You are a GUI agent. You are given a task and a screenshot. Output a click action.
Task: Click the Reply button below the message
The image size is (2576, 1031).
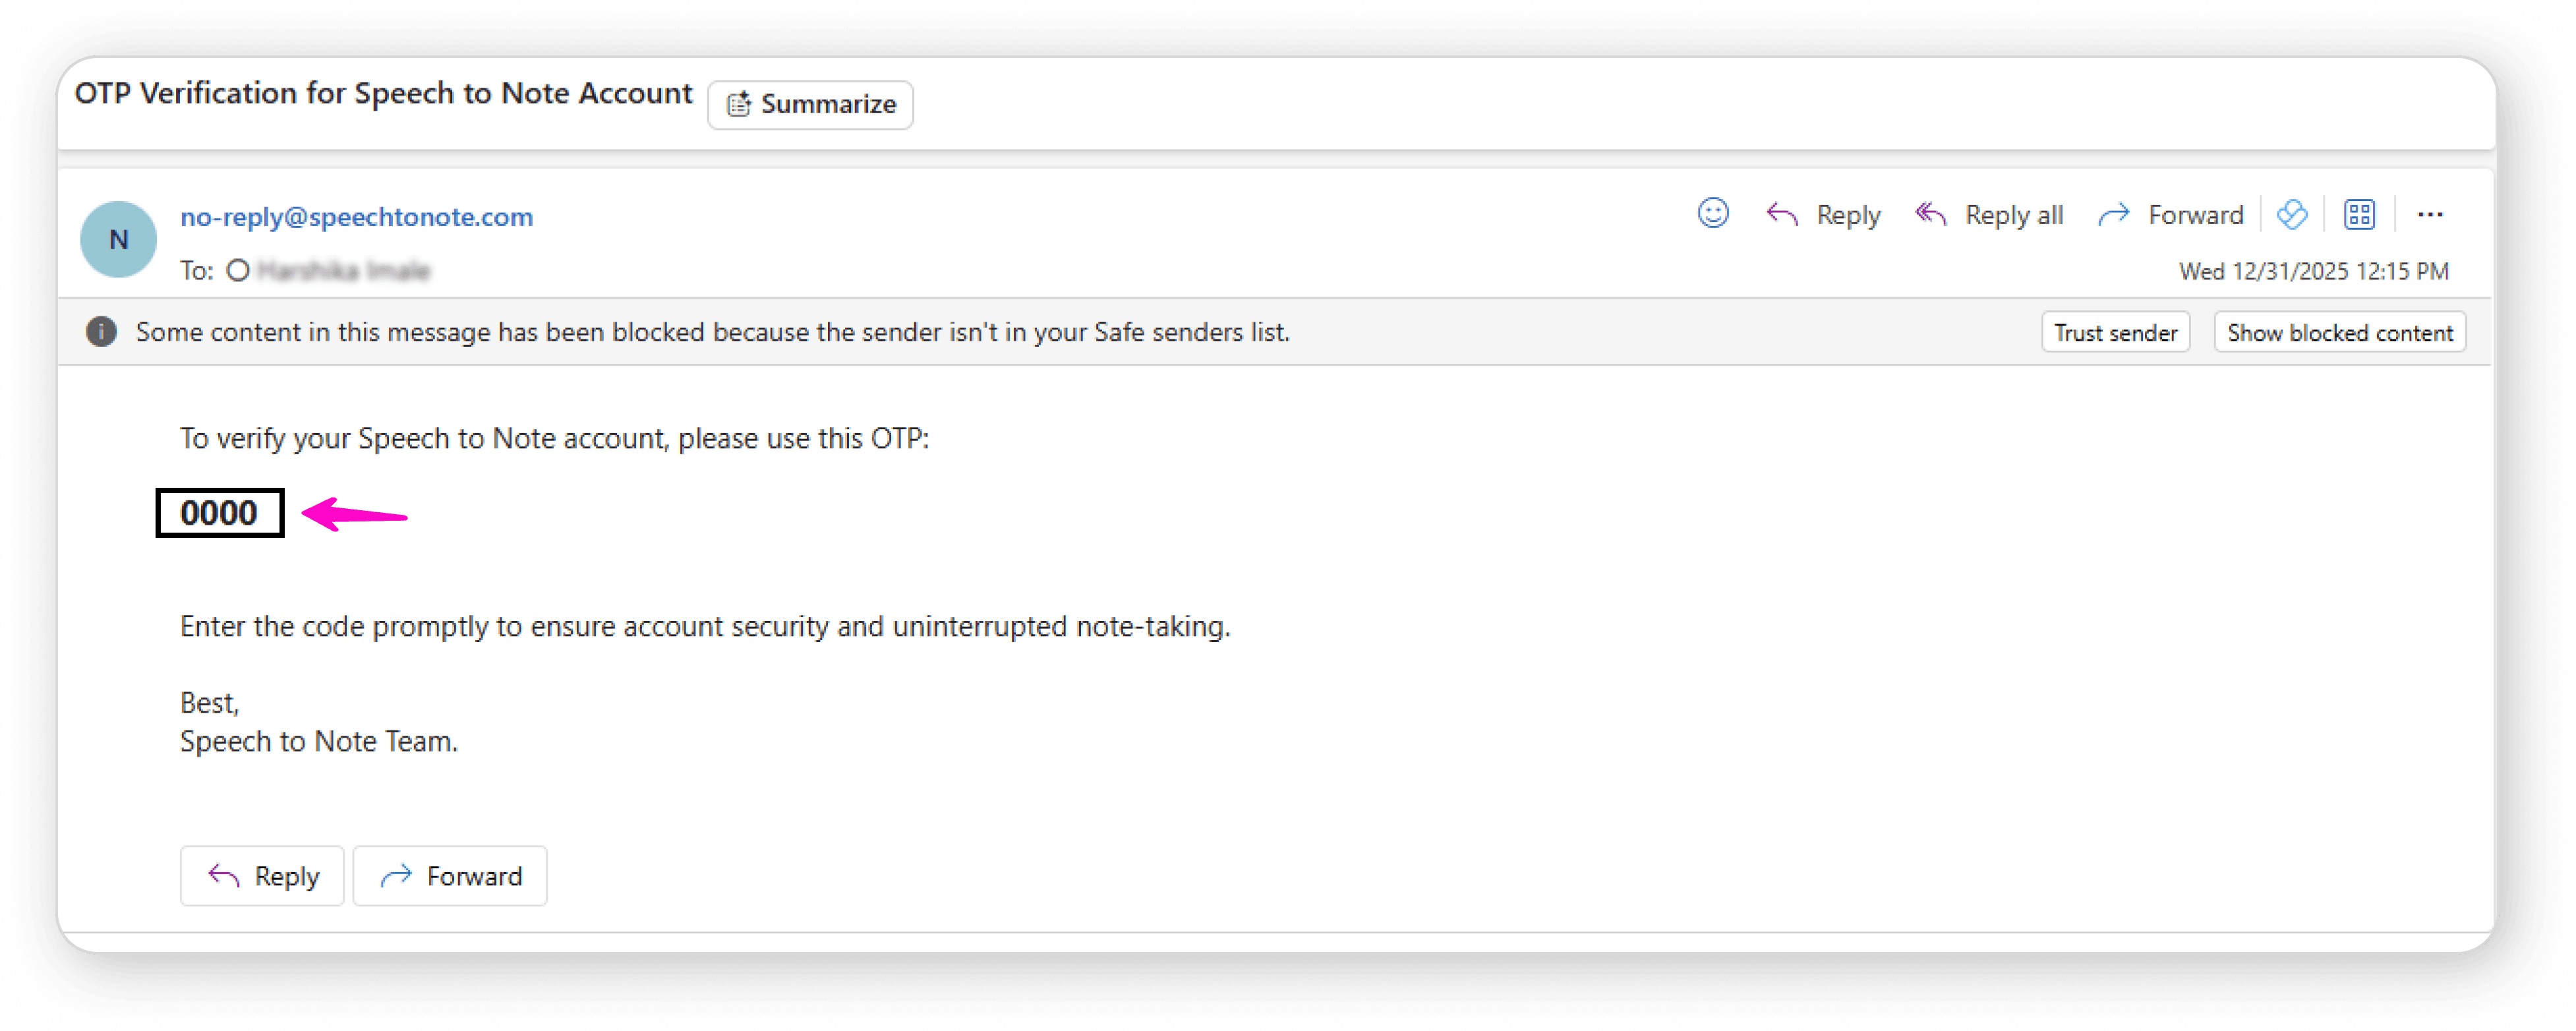click(262, 876)
